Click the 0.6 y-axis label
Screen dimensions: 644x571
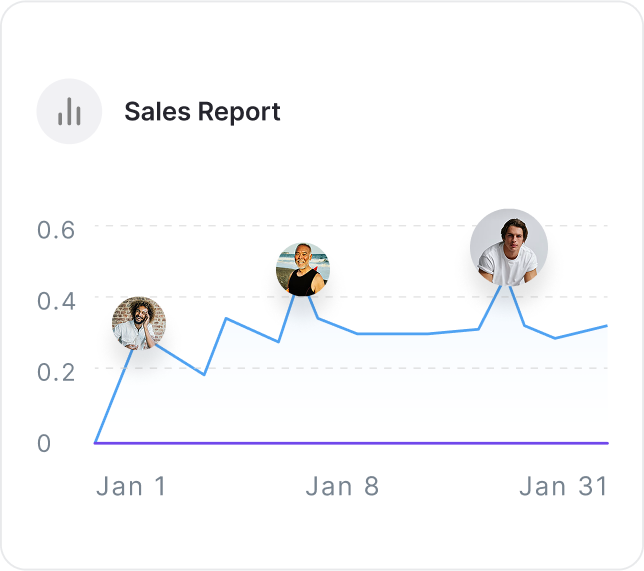pyautogui.click(x=57, y=230)
